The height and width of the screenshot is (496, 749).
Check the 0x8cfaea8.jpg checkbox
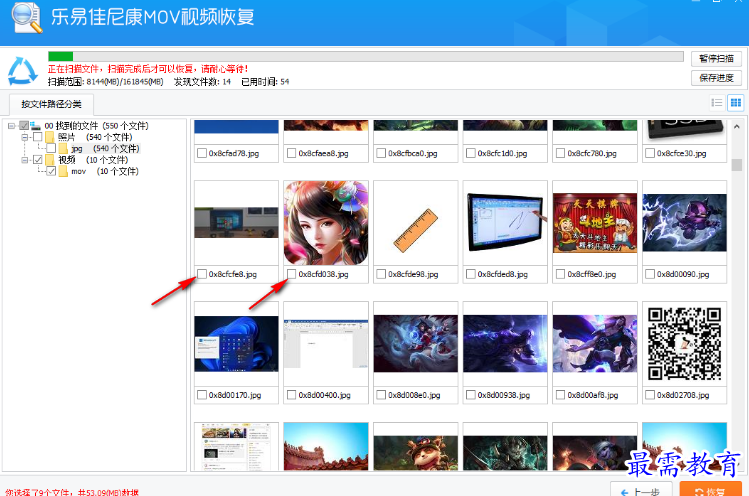291,153
